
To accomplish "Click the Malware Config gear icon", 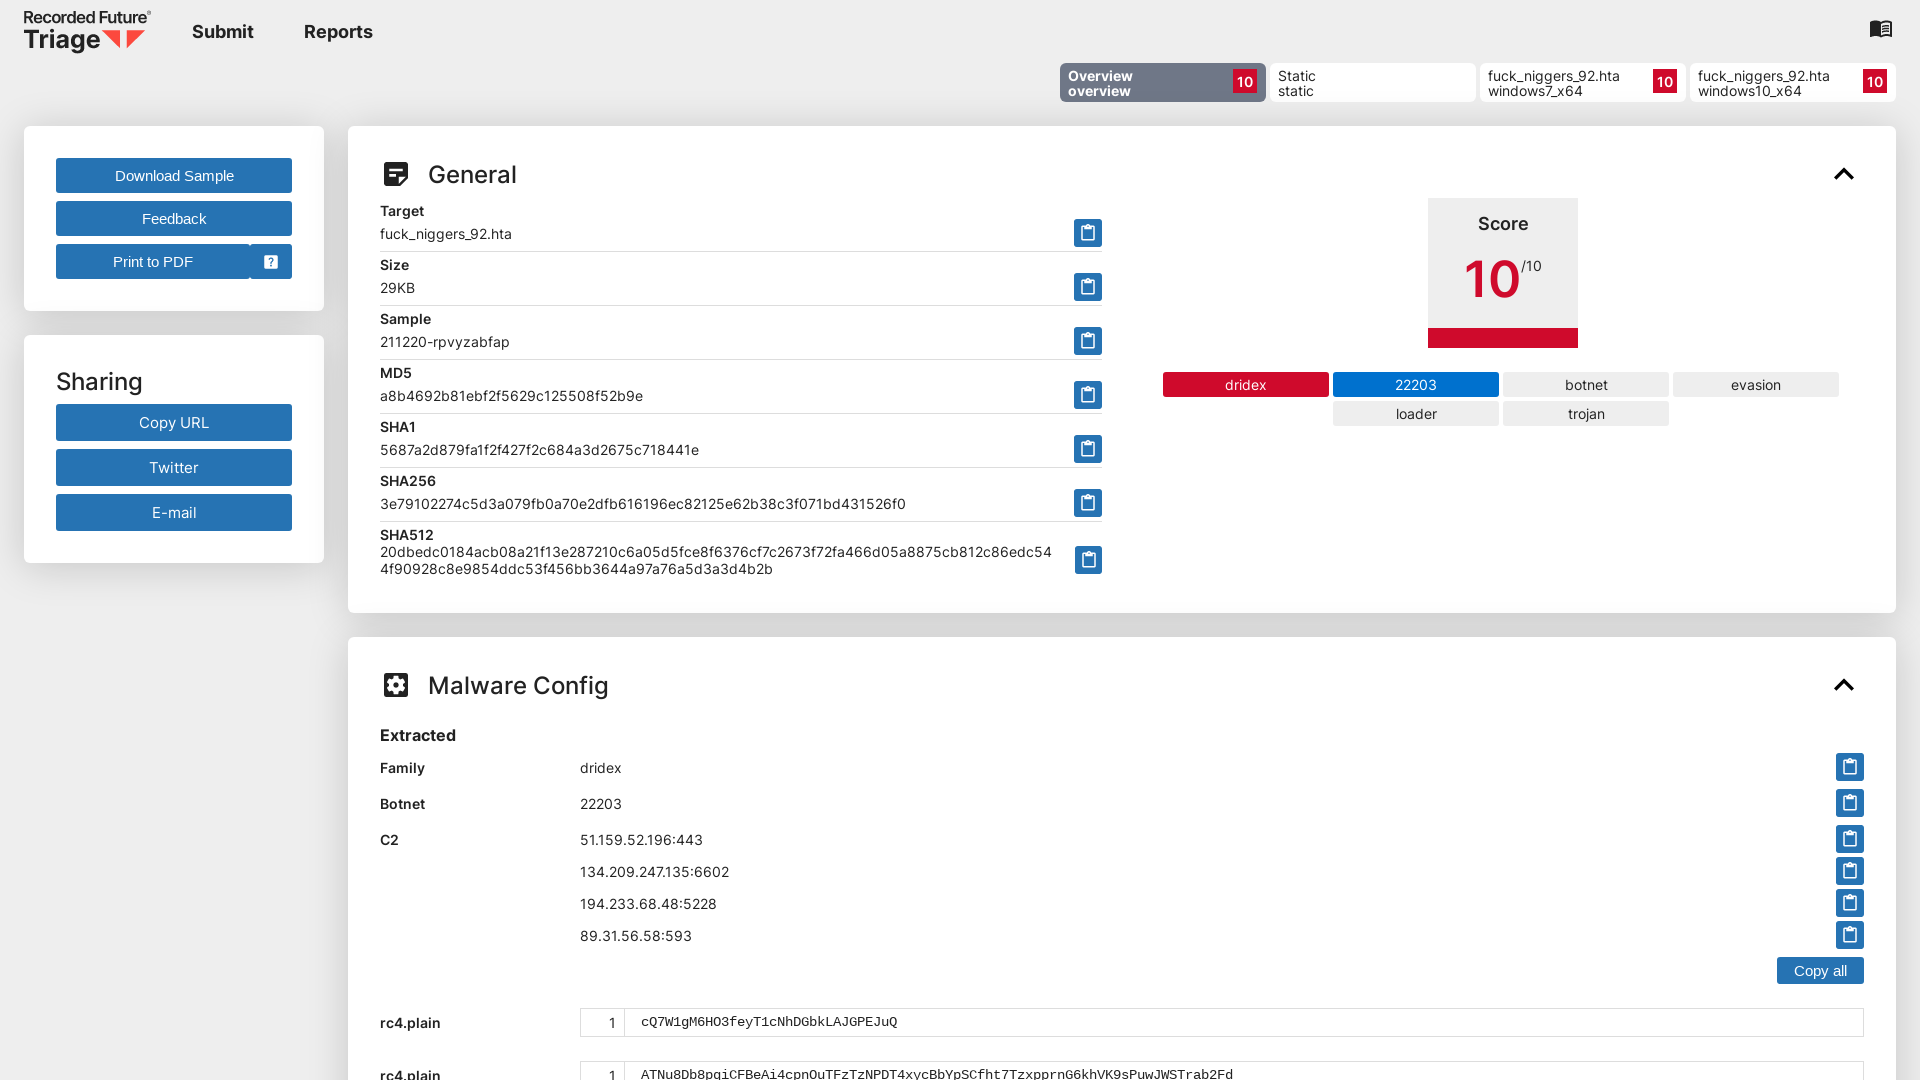I will pyautogui.click(x=396, y=685).
